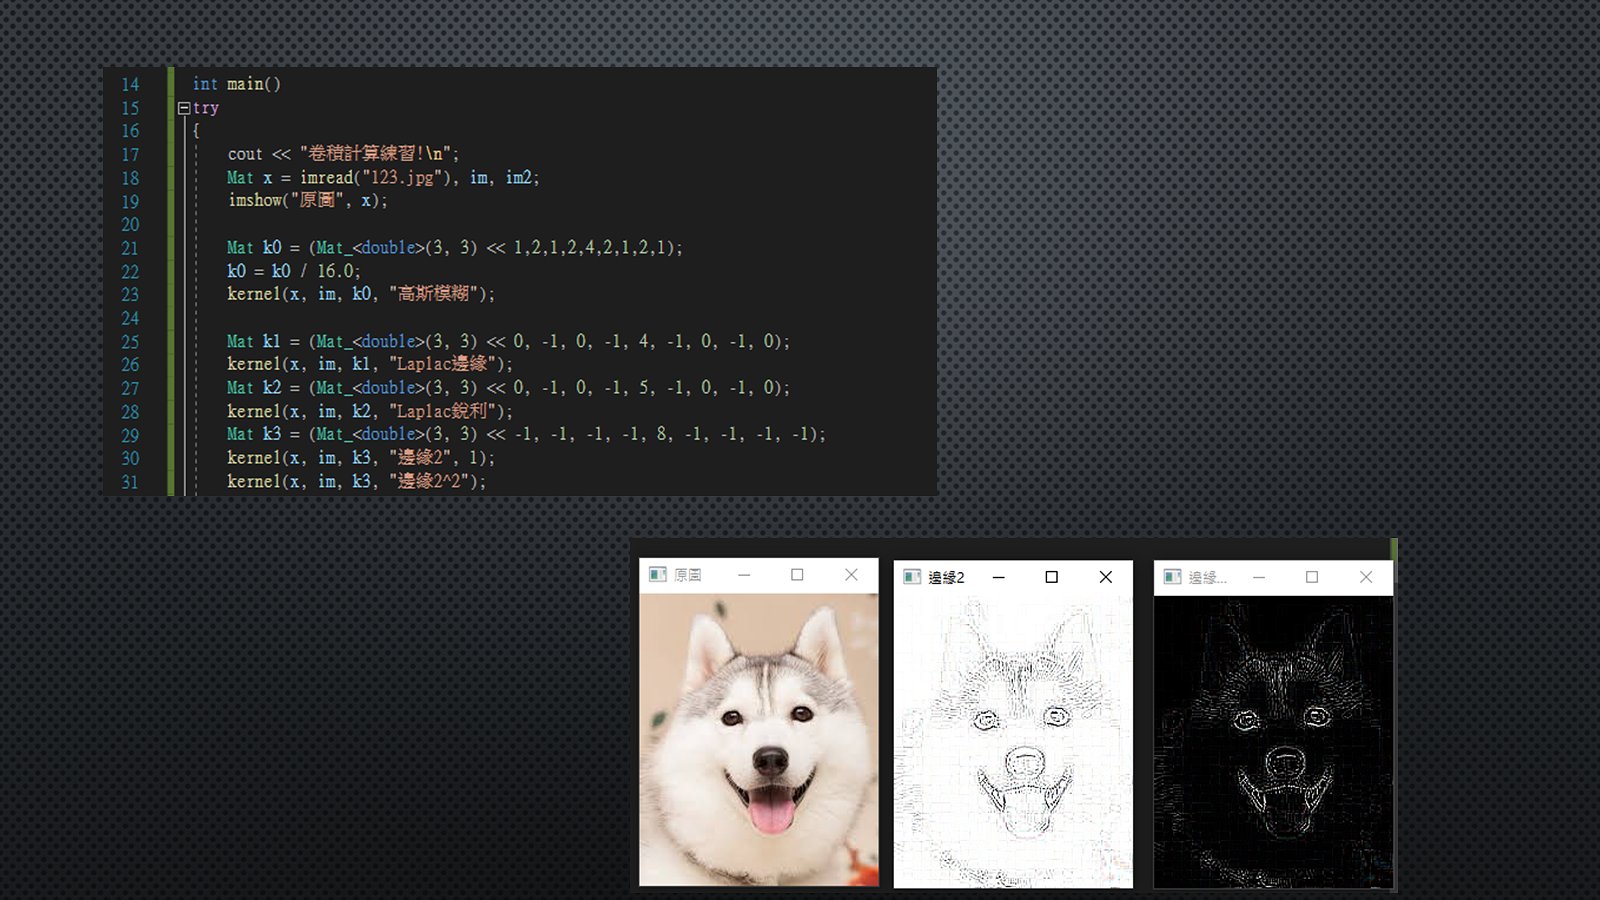The height and width of the screenshot is (900, 1600).
Task: Close the 邊緣2 window
Action: [1105, 577]
